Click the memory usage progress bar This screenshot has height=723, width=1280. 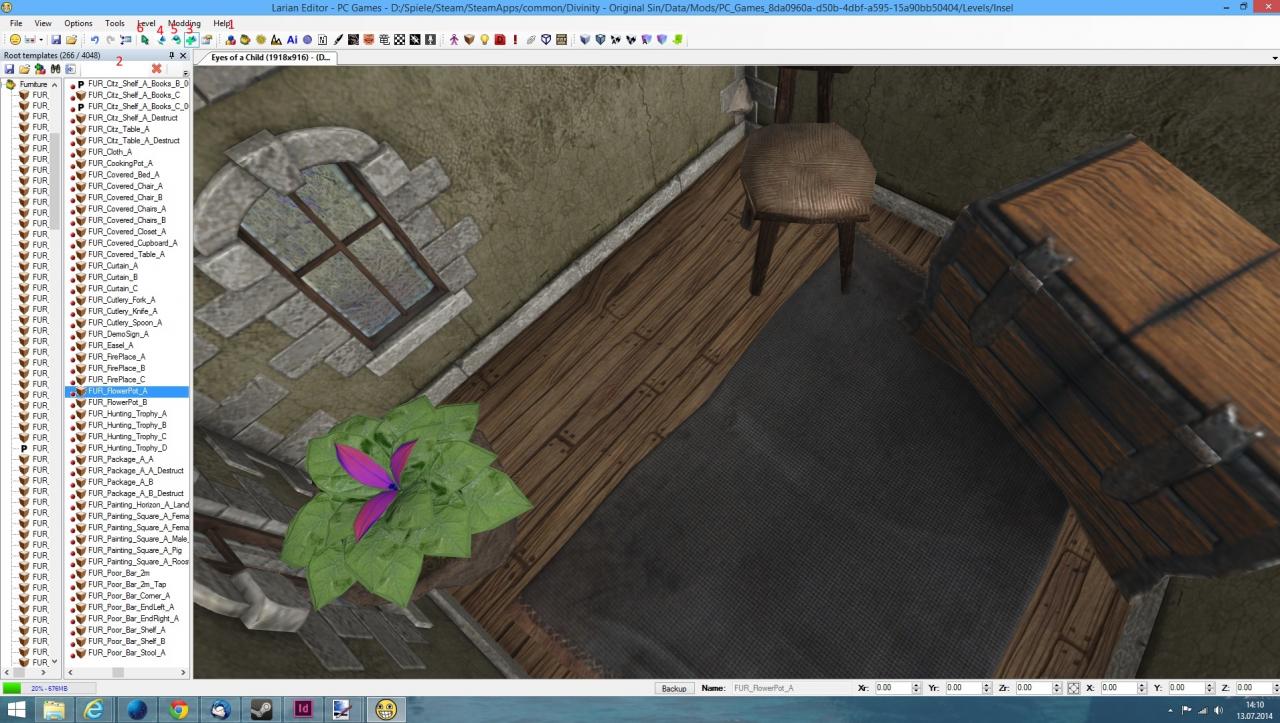pyautogui.click(x=50, y=688)
